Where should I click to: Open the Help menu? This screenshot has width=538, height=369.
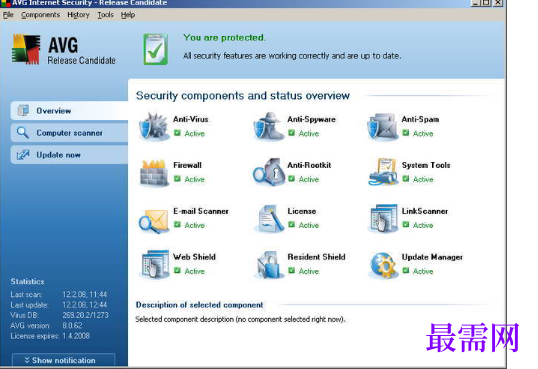(128, 15)
